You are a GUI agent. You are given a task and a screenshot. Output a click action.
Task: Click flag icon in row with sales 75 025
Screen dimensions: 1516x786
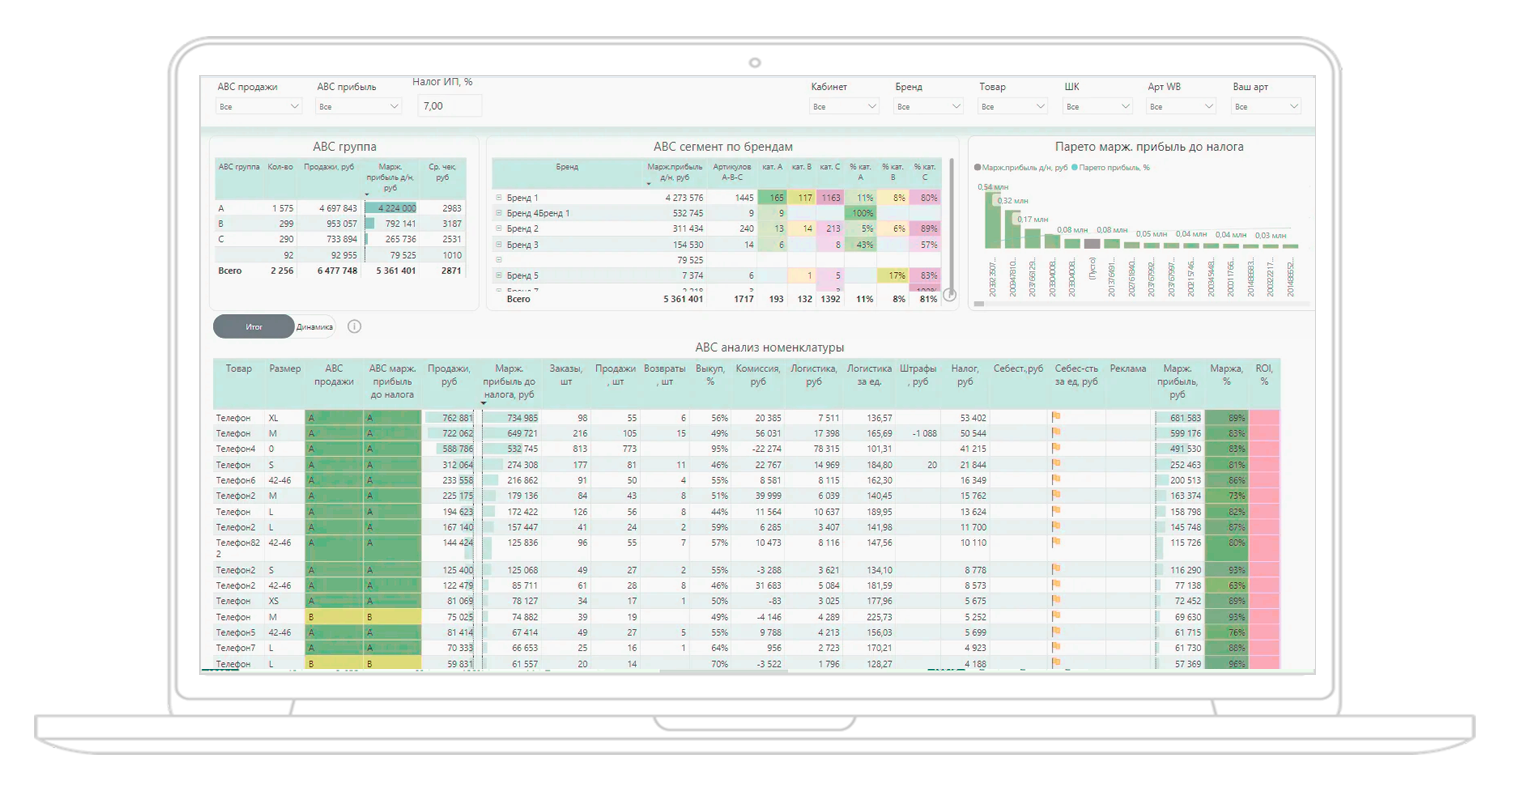pyautogui.click(x=1056, y=617)
